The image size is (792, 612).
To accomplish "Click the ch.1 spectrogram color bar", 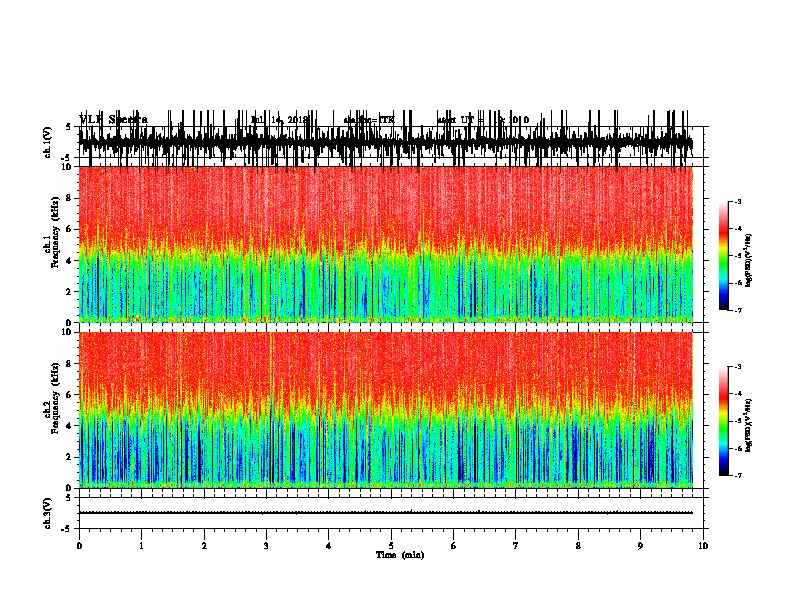I will (723, 256).
